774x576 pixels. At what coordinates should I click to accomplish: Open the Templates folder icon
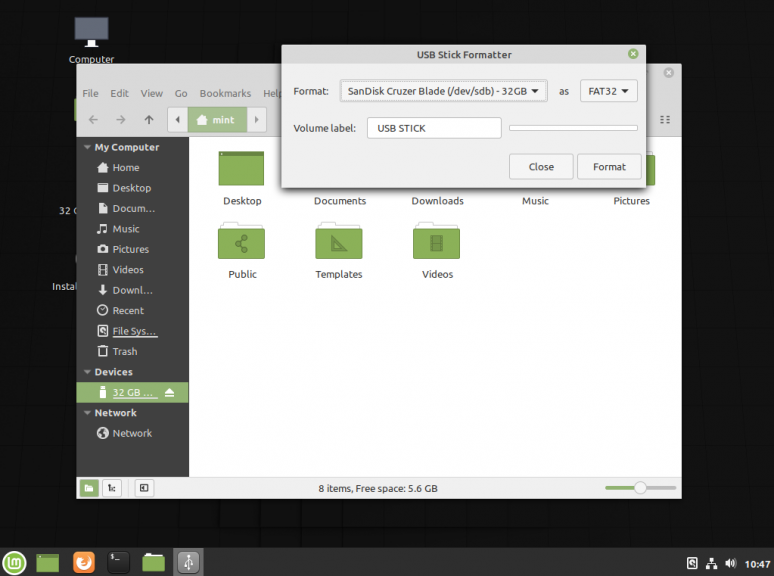pos(339,241)
